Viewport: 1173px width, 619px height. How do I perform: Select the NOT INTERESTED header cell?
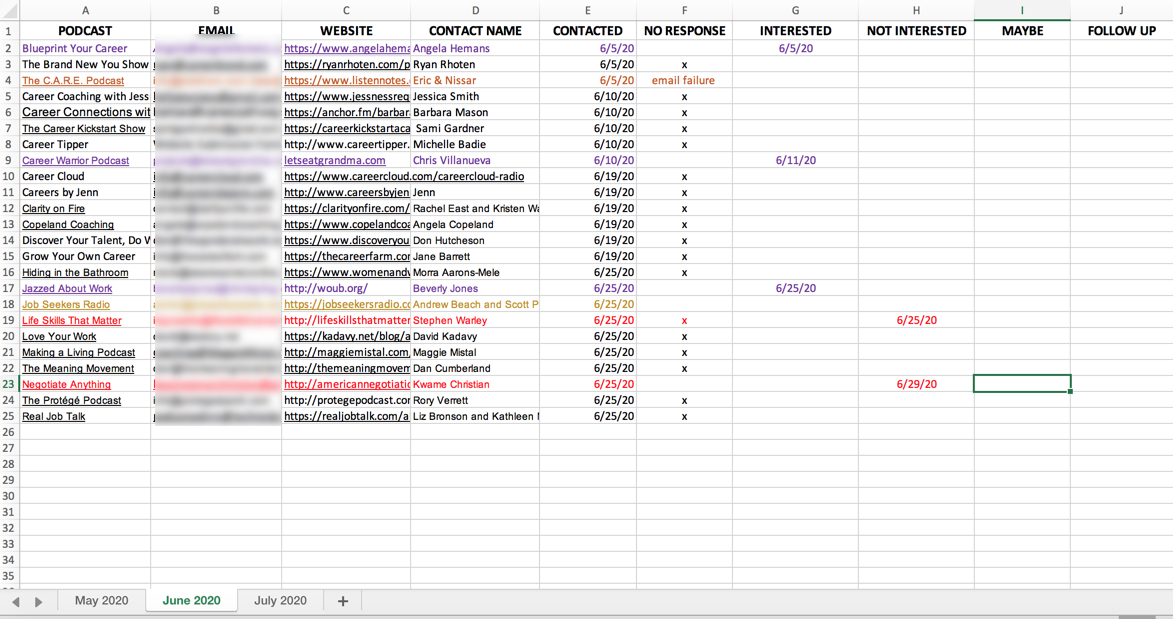[x=916, y=31]
